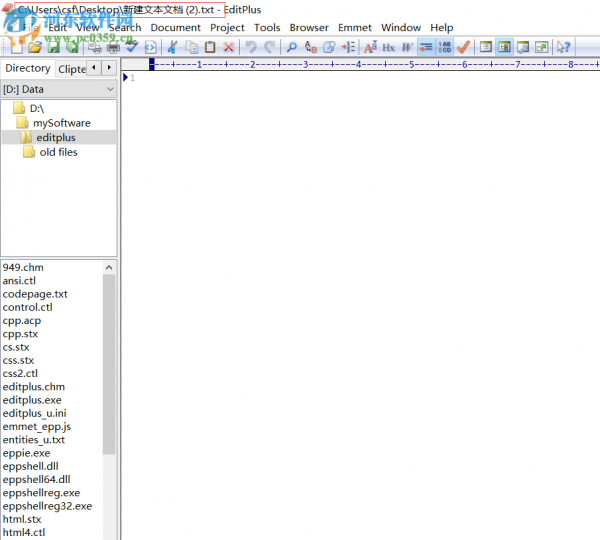Click the Paste clipboard icon
The height and width of the screenshot is (540, 600).
point(210,47)
